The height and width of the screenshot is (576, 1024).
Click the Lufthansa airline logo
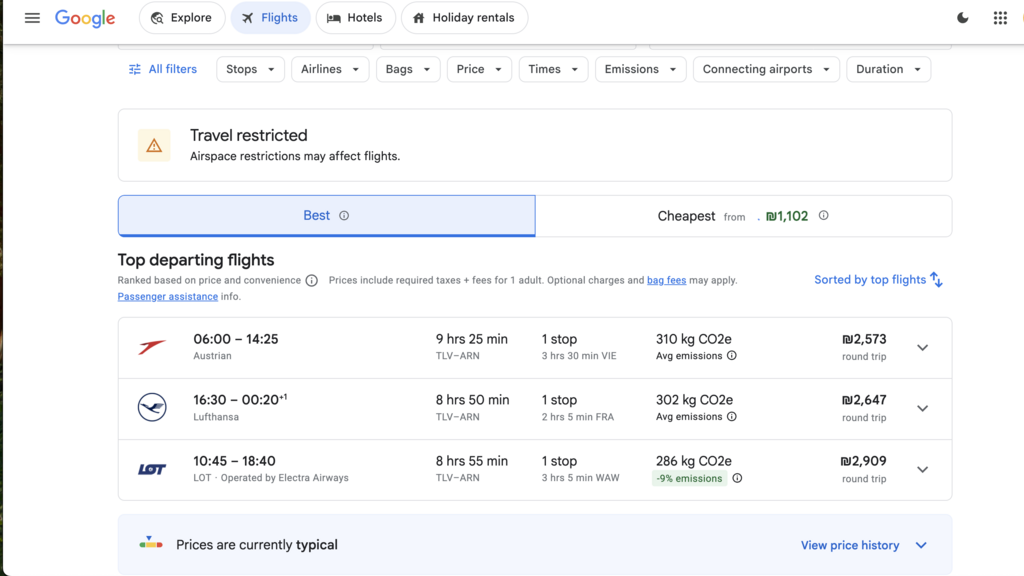(x=152, y=408)
